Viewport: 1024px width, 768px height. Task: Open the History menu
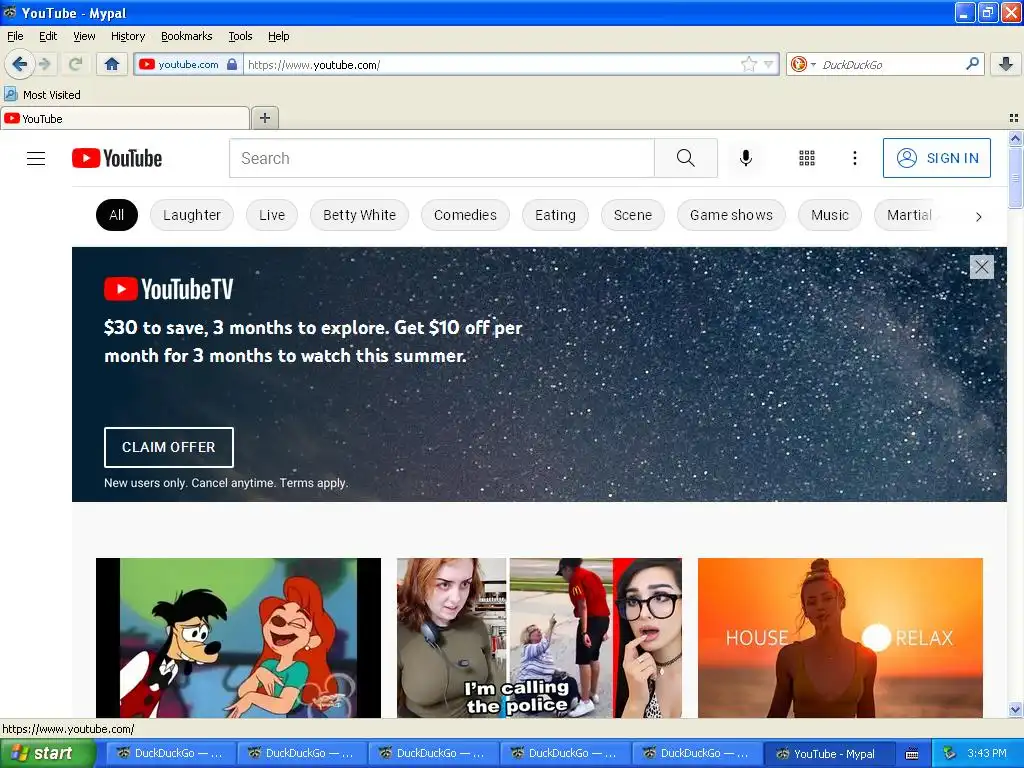pos(128,36)
